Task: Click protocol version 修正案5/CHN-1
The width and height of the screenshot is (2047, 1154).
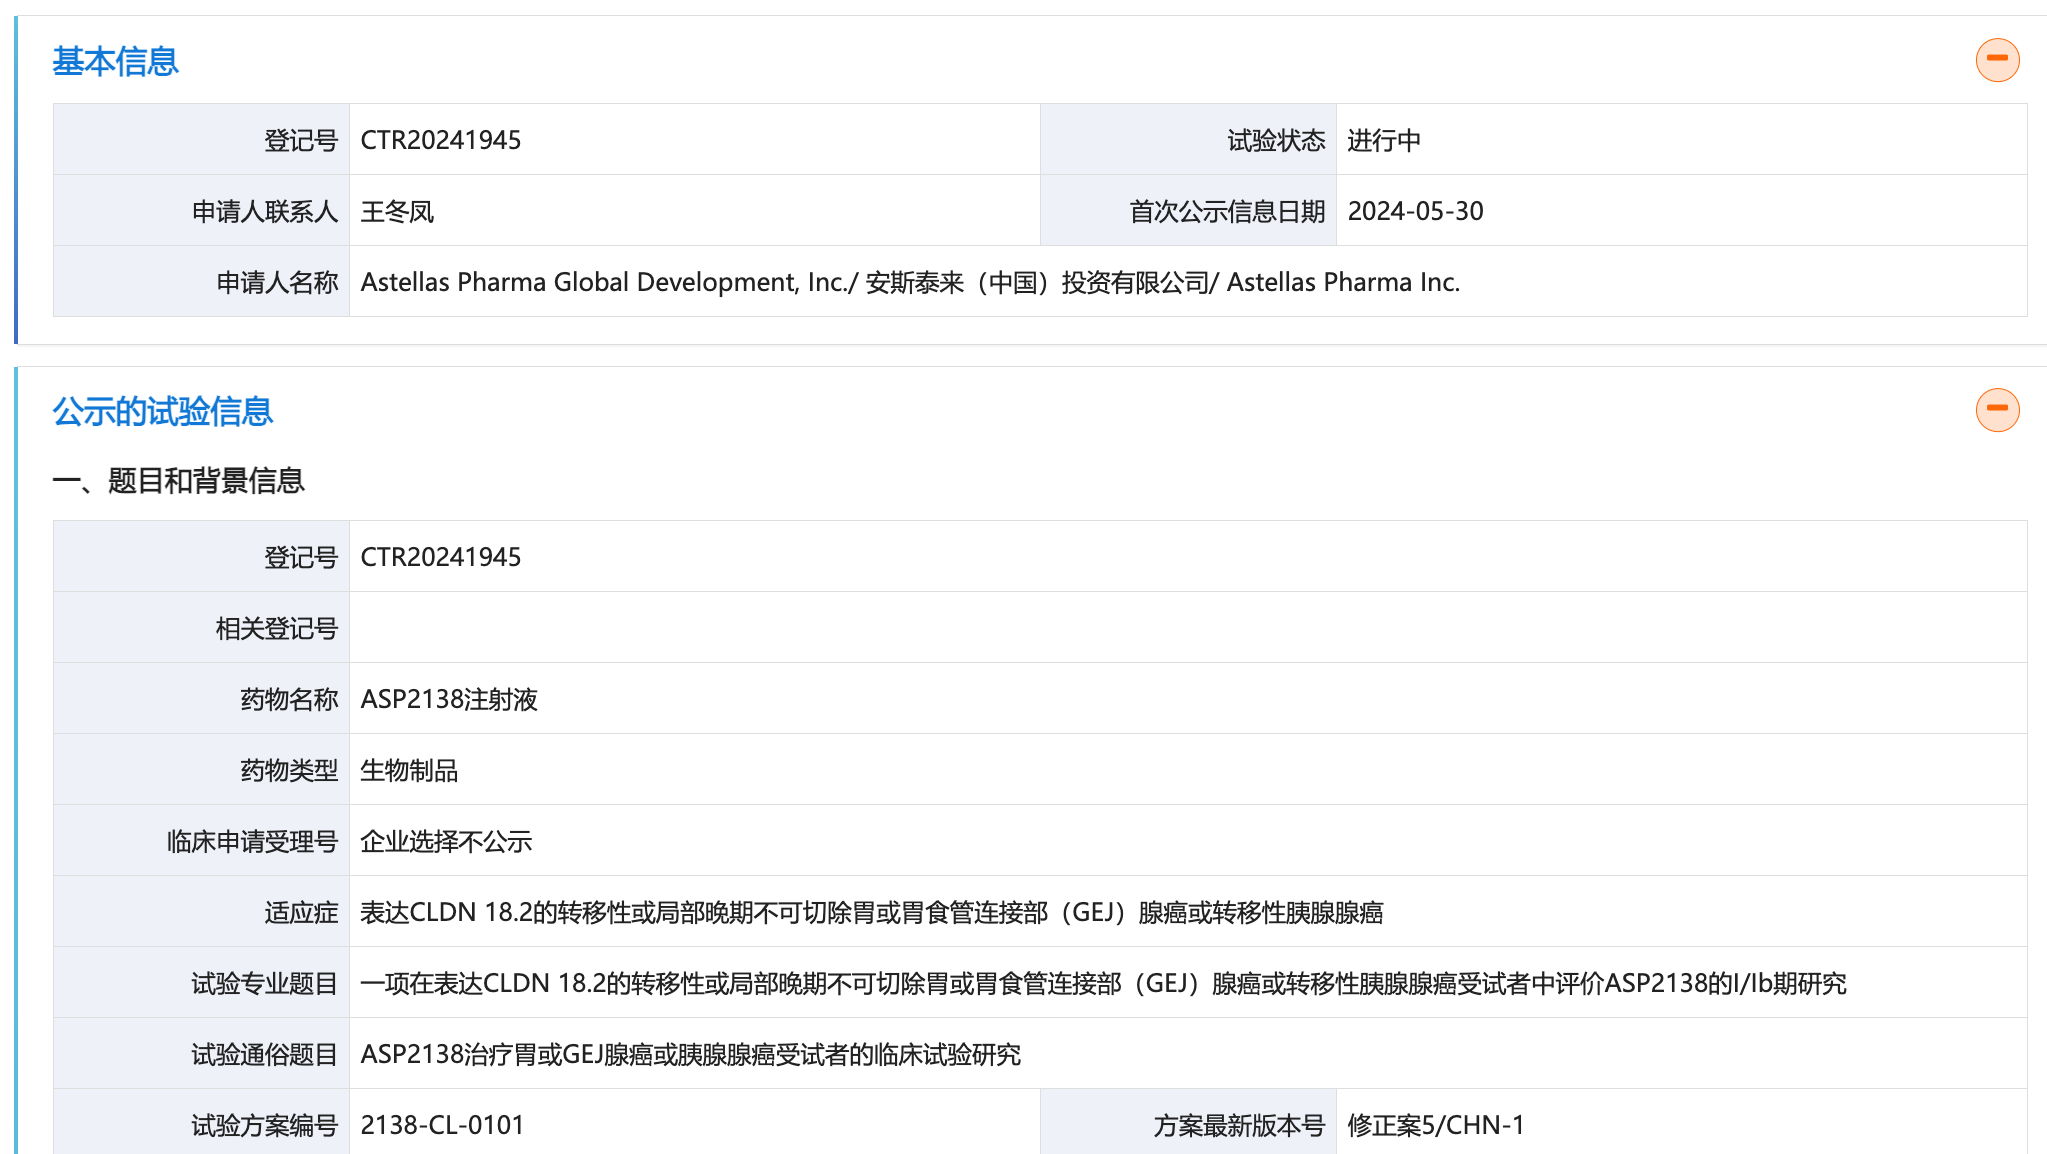Action: pyautogui.click(x=1435, y=1125)
